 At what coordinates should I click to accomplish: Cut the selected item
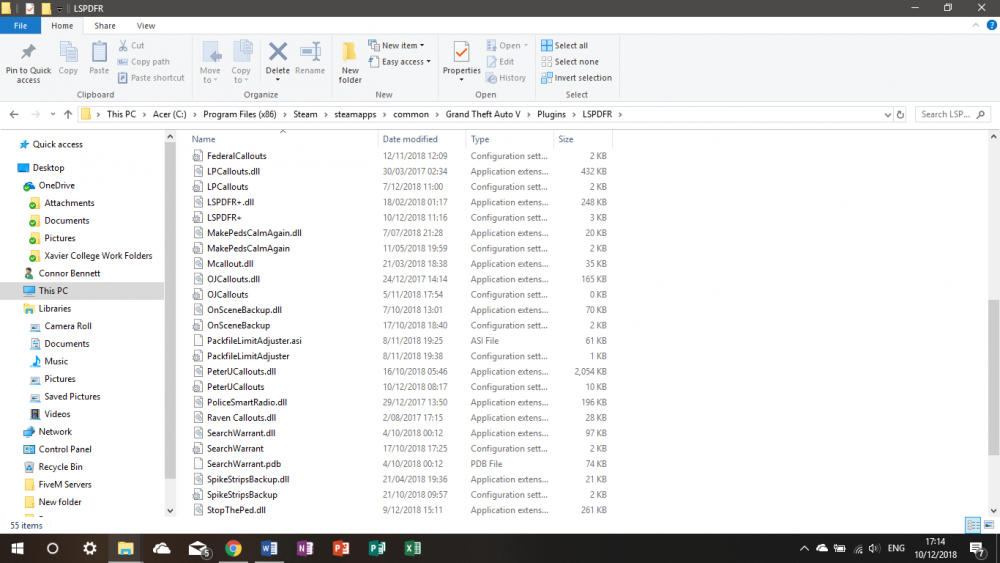pyautogui.click(x=131, y=45)
